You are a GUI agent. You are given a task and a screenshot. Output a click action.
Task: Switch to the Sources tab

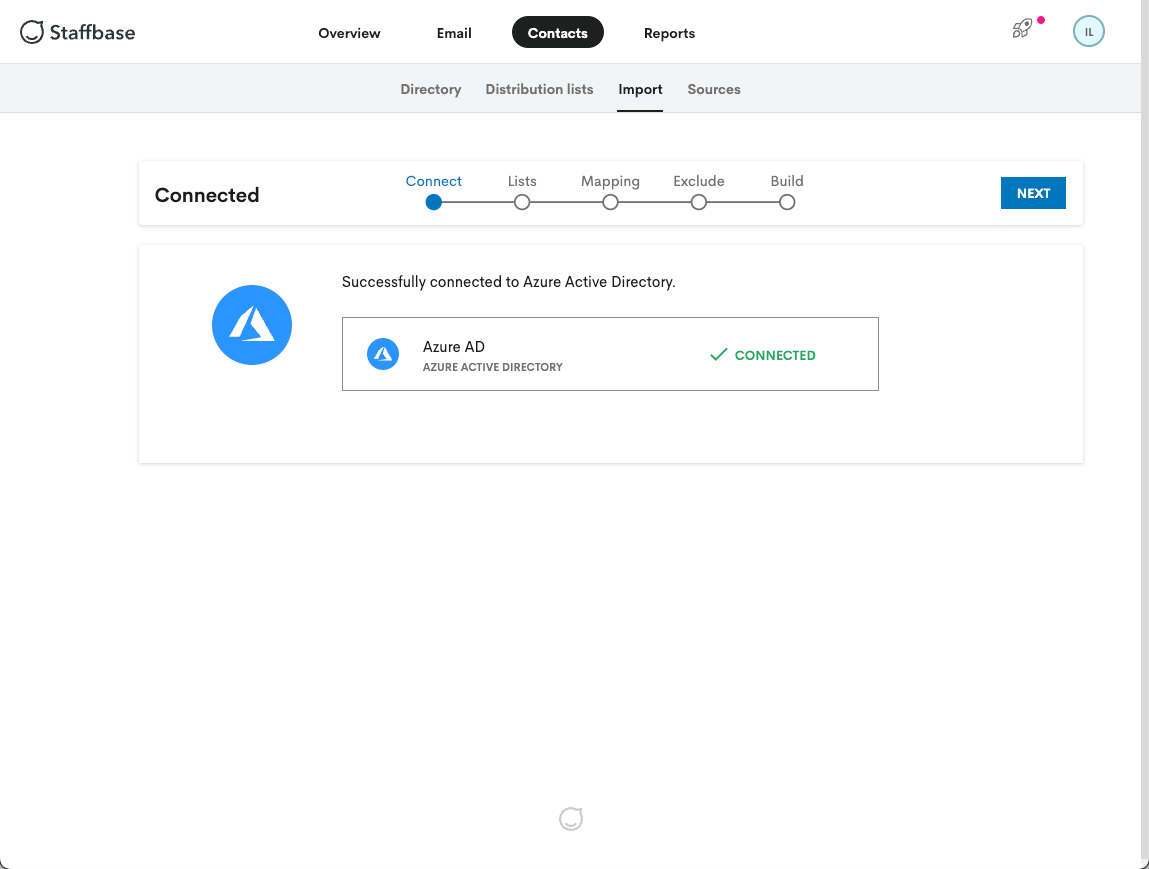(714, 89)
